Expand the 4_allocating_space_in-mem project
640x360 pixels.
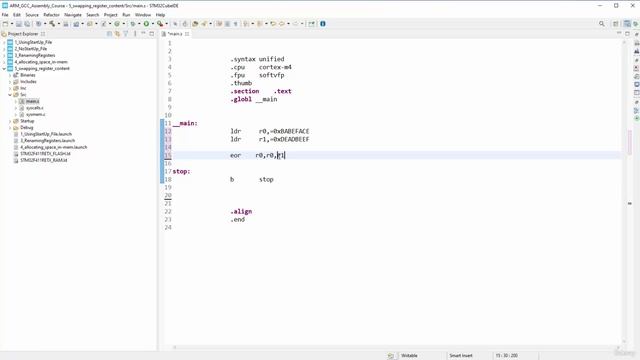pyautogui.click(x=4, y=62)
